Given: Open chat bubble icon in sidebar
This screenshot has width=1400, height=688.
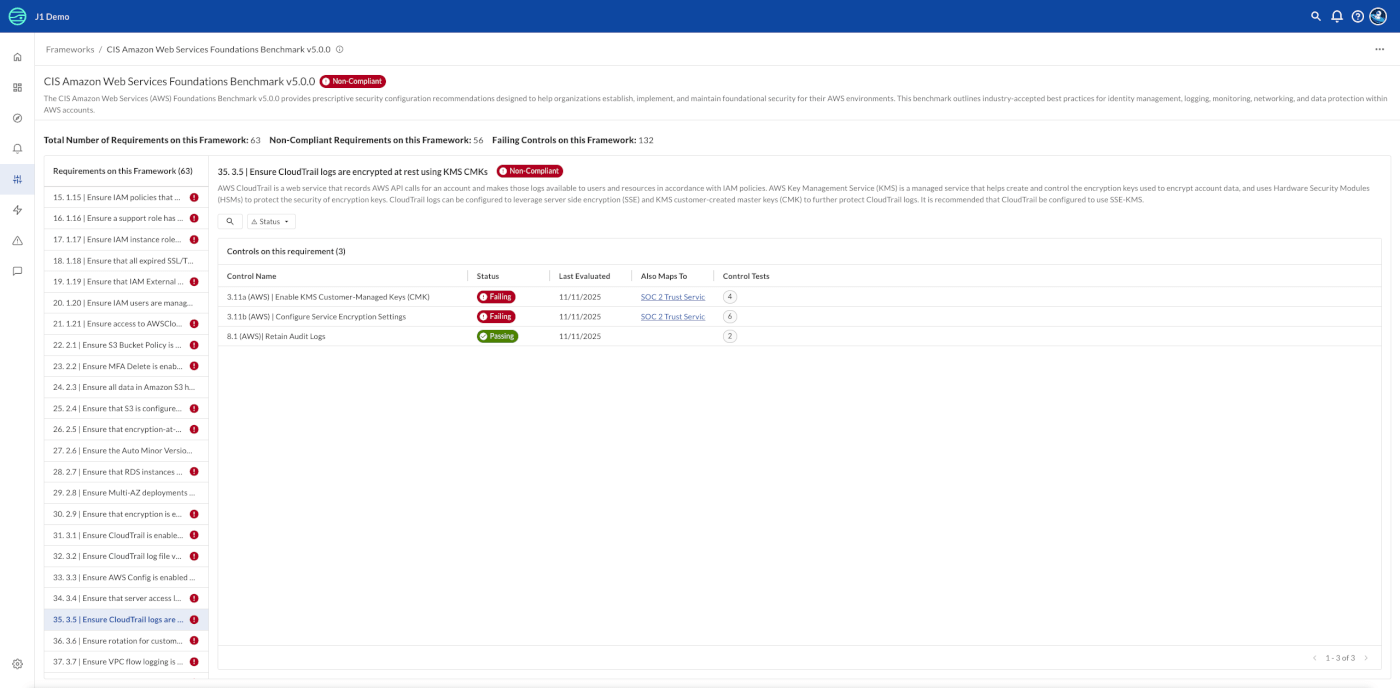Looking at the screenshot, I should (17, 271).
